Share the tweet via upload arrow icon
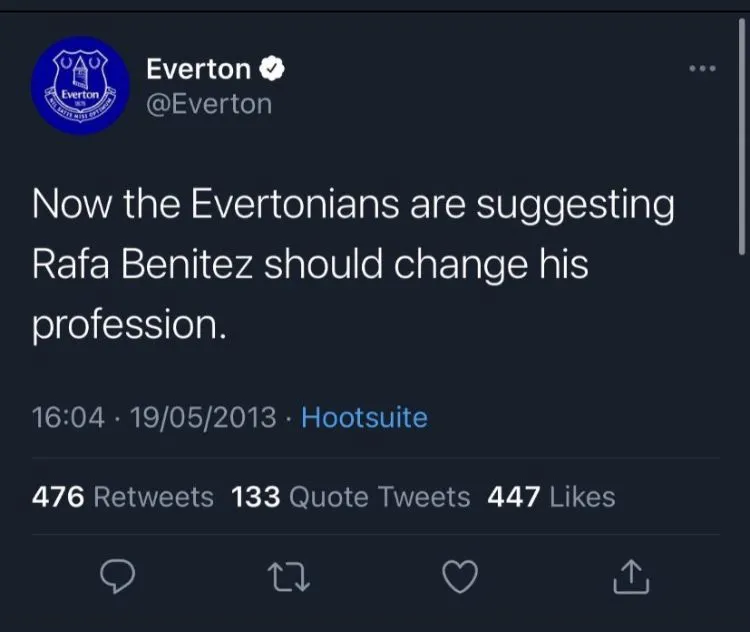 (x=631, y=576)
